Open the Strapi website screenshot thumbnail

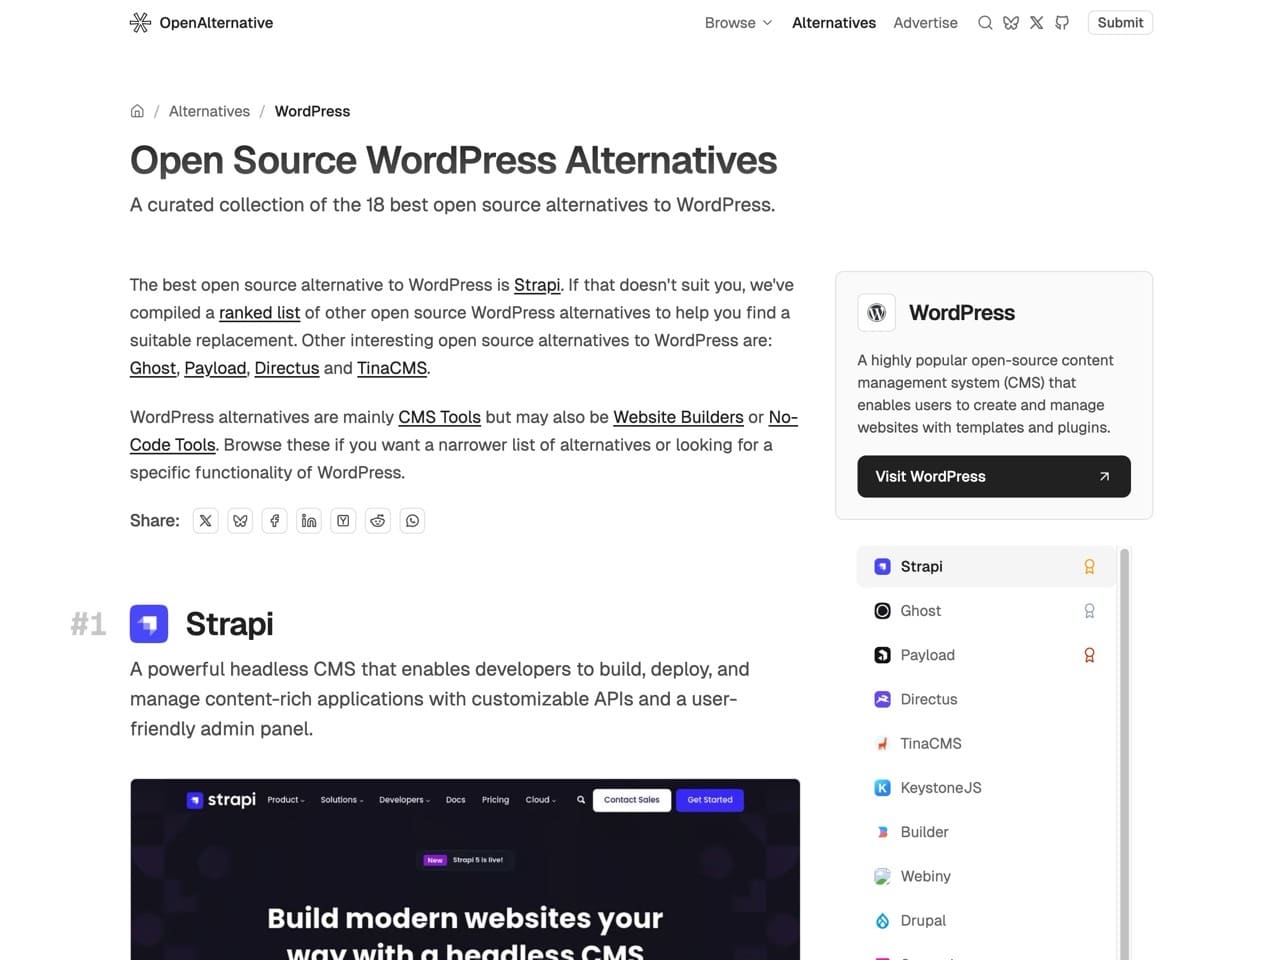pos(465,869)
